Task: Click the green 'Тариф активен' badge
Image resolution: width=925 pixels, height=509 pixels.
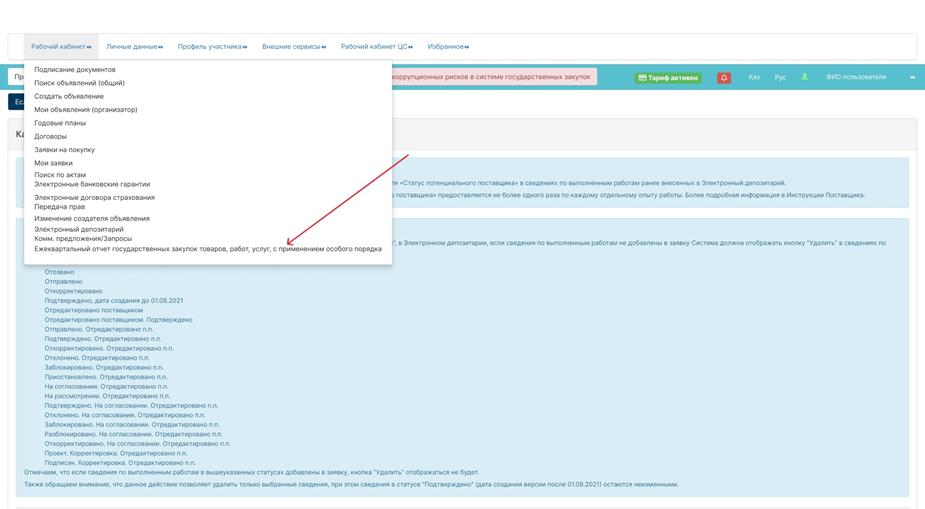Action: pyautogui.click(x=668, y=78)
